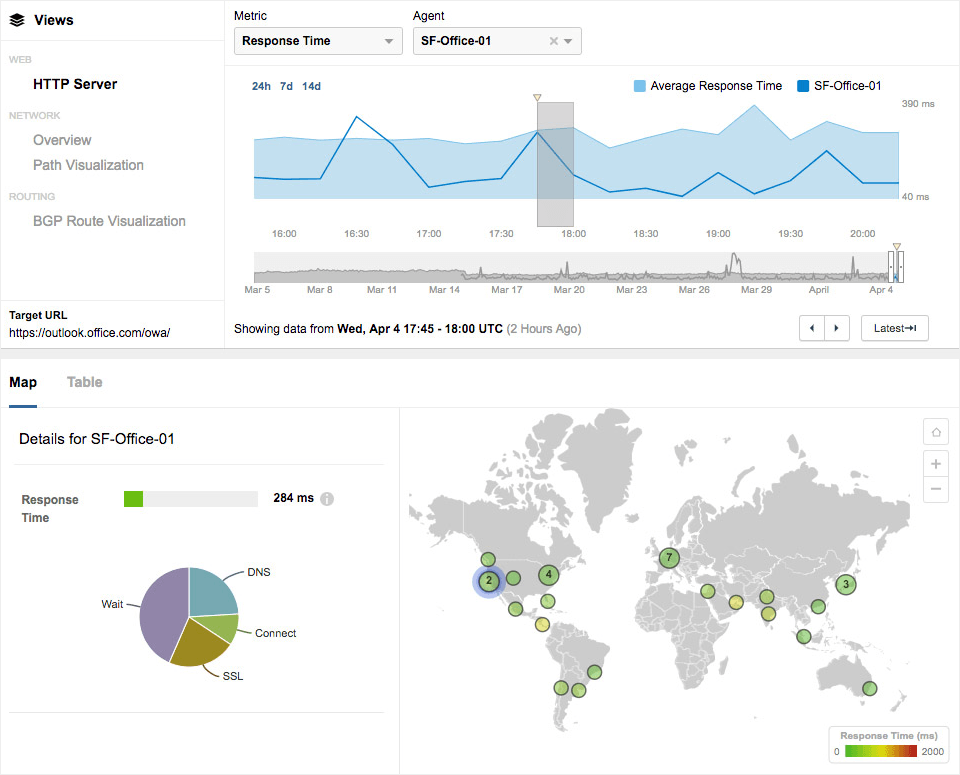
Task: Click the map home reset icon
Action: [x=936, y=433]
